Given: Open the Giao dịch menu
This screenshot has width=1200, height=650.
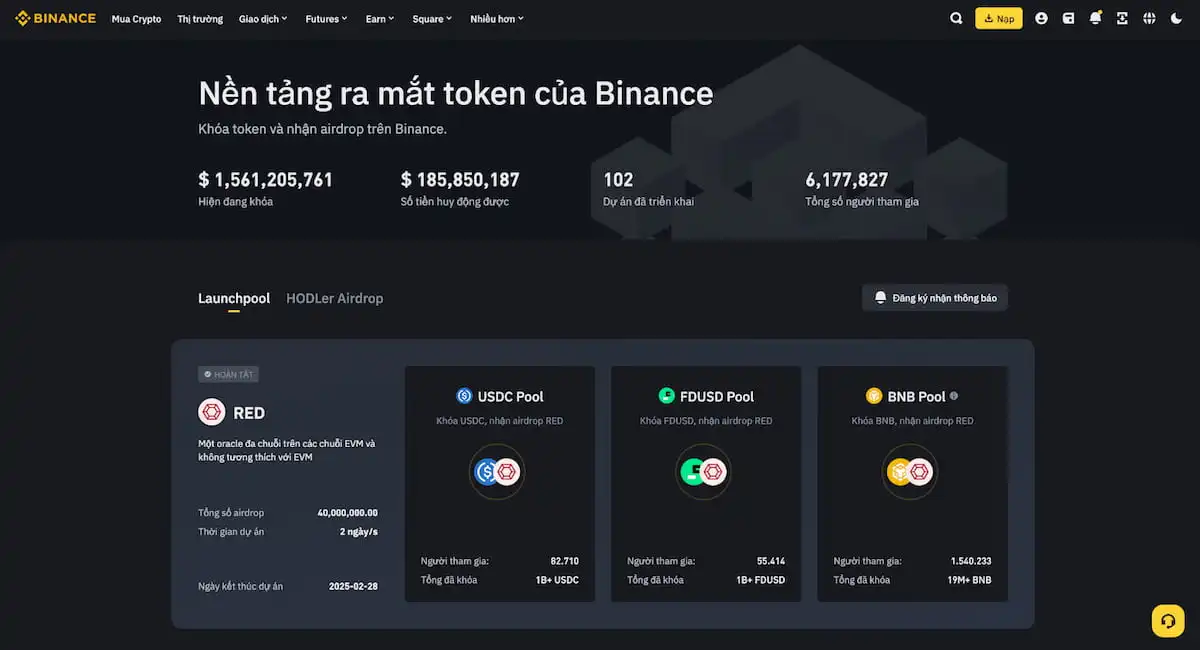Looking at the screenshot, I should tap(262, 18).
